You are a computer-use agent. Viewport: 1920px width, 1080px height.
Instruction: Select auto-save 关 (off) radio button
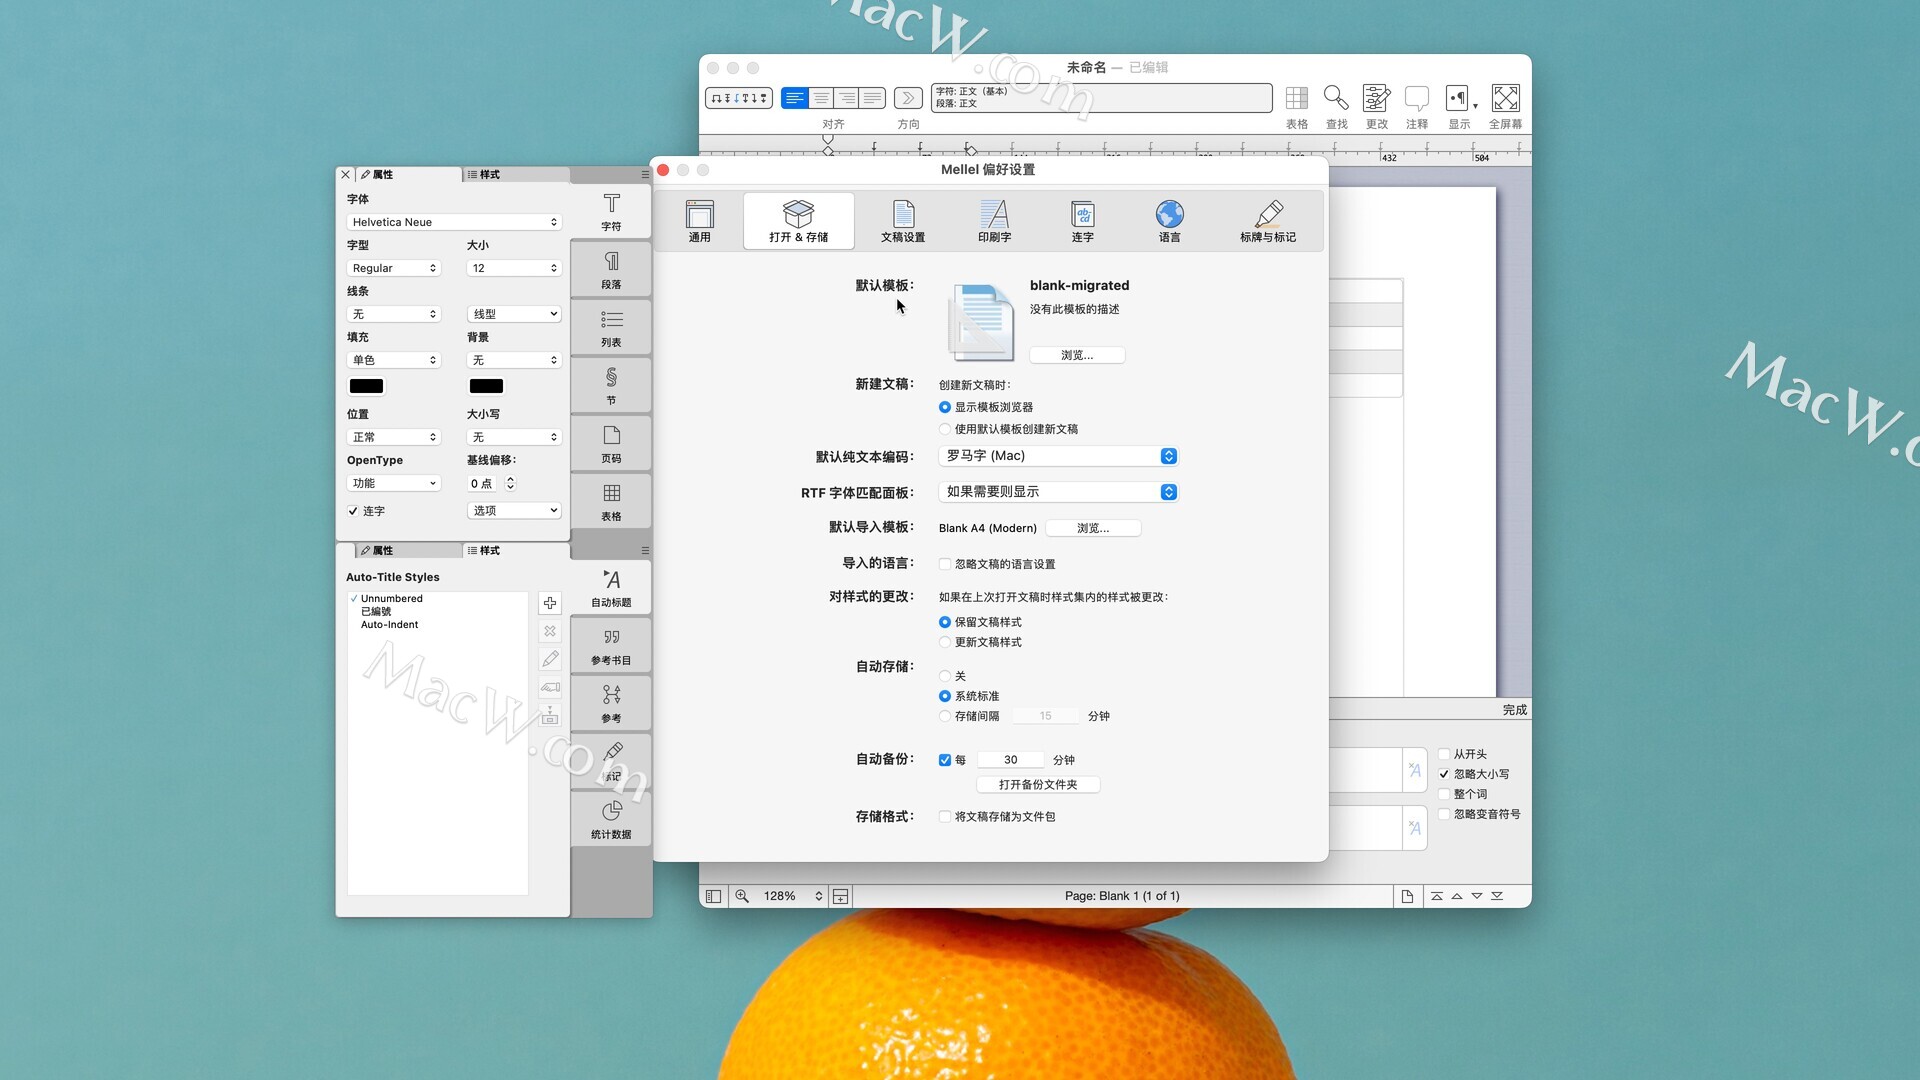(945, 676)
